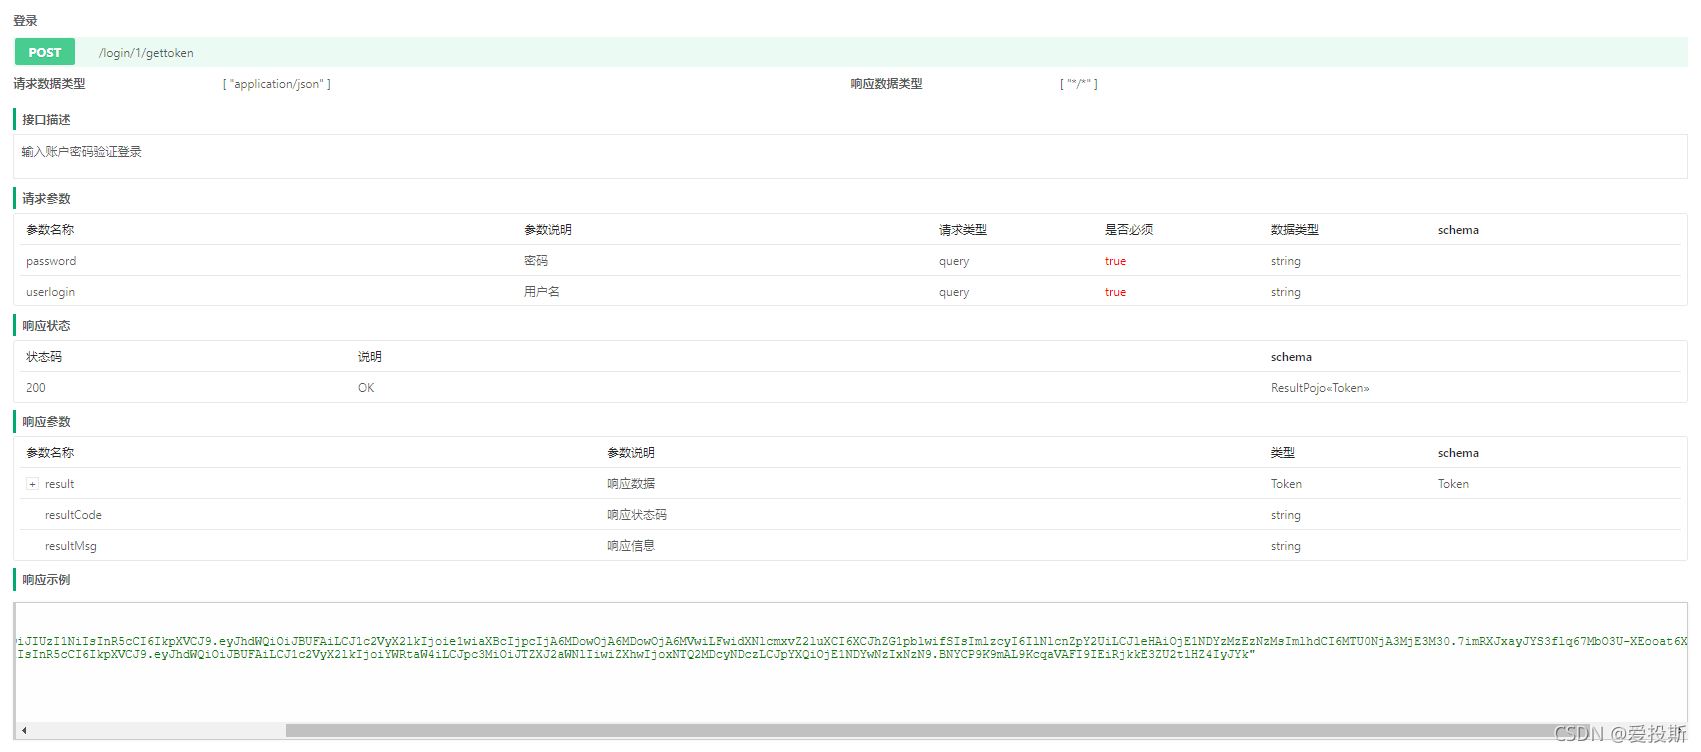Screen dimensions: 1701x752
Task: Click the 登录 title at the top
Action: [25, 21]
